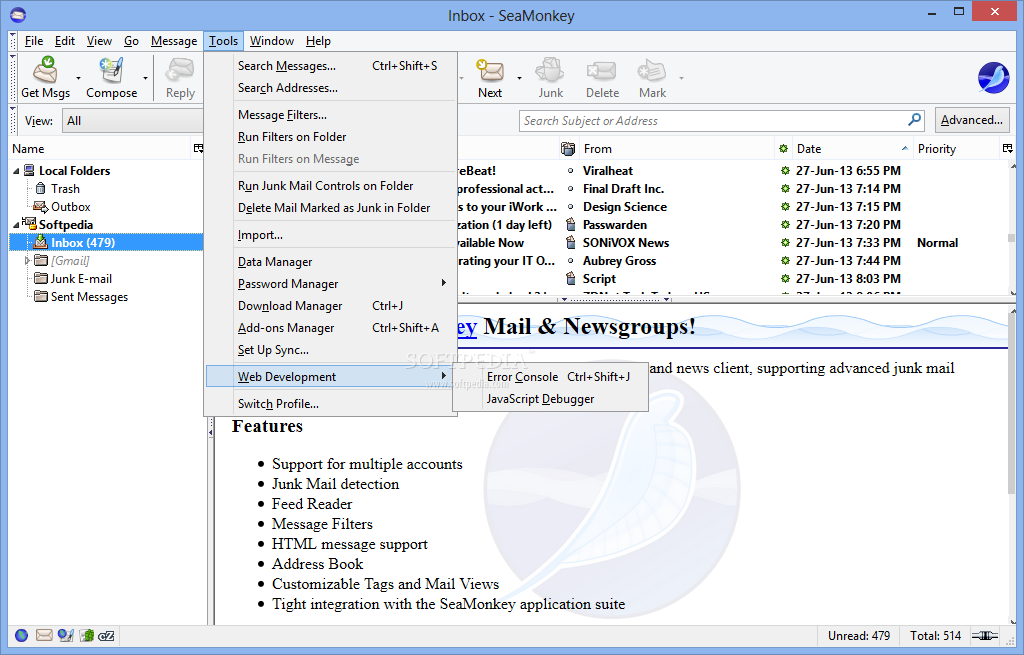Sort messages by From column
The width and height of the screenshot is (1024, 655).
click(x=676, y=149)
